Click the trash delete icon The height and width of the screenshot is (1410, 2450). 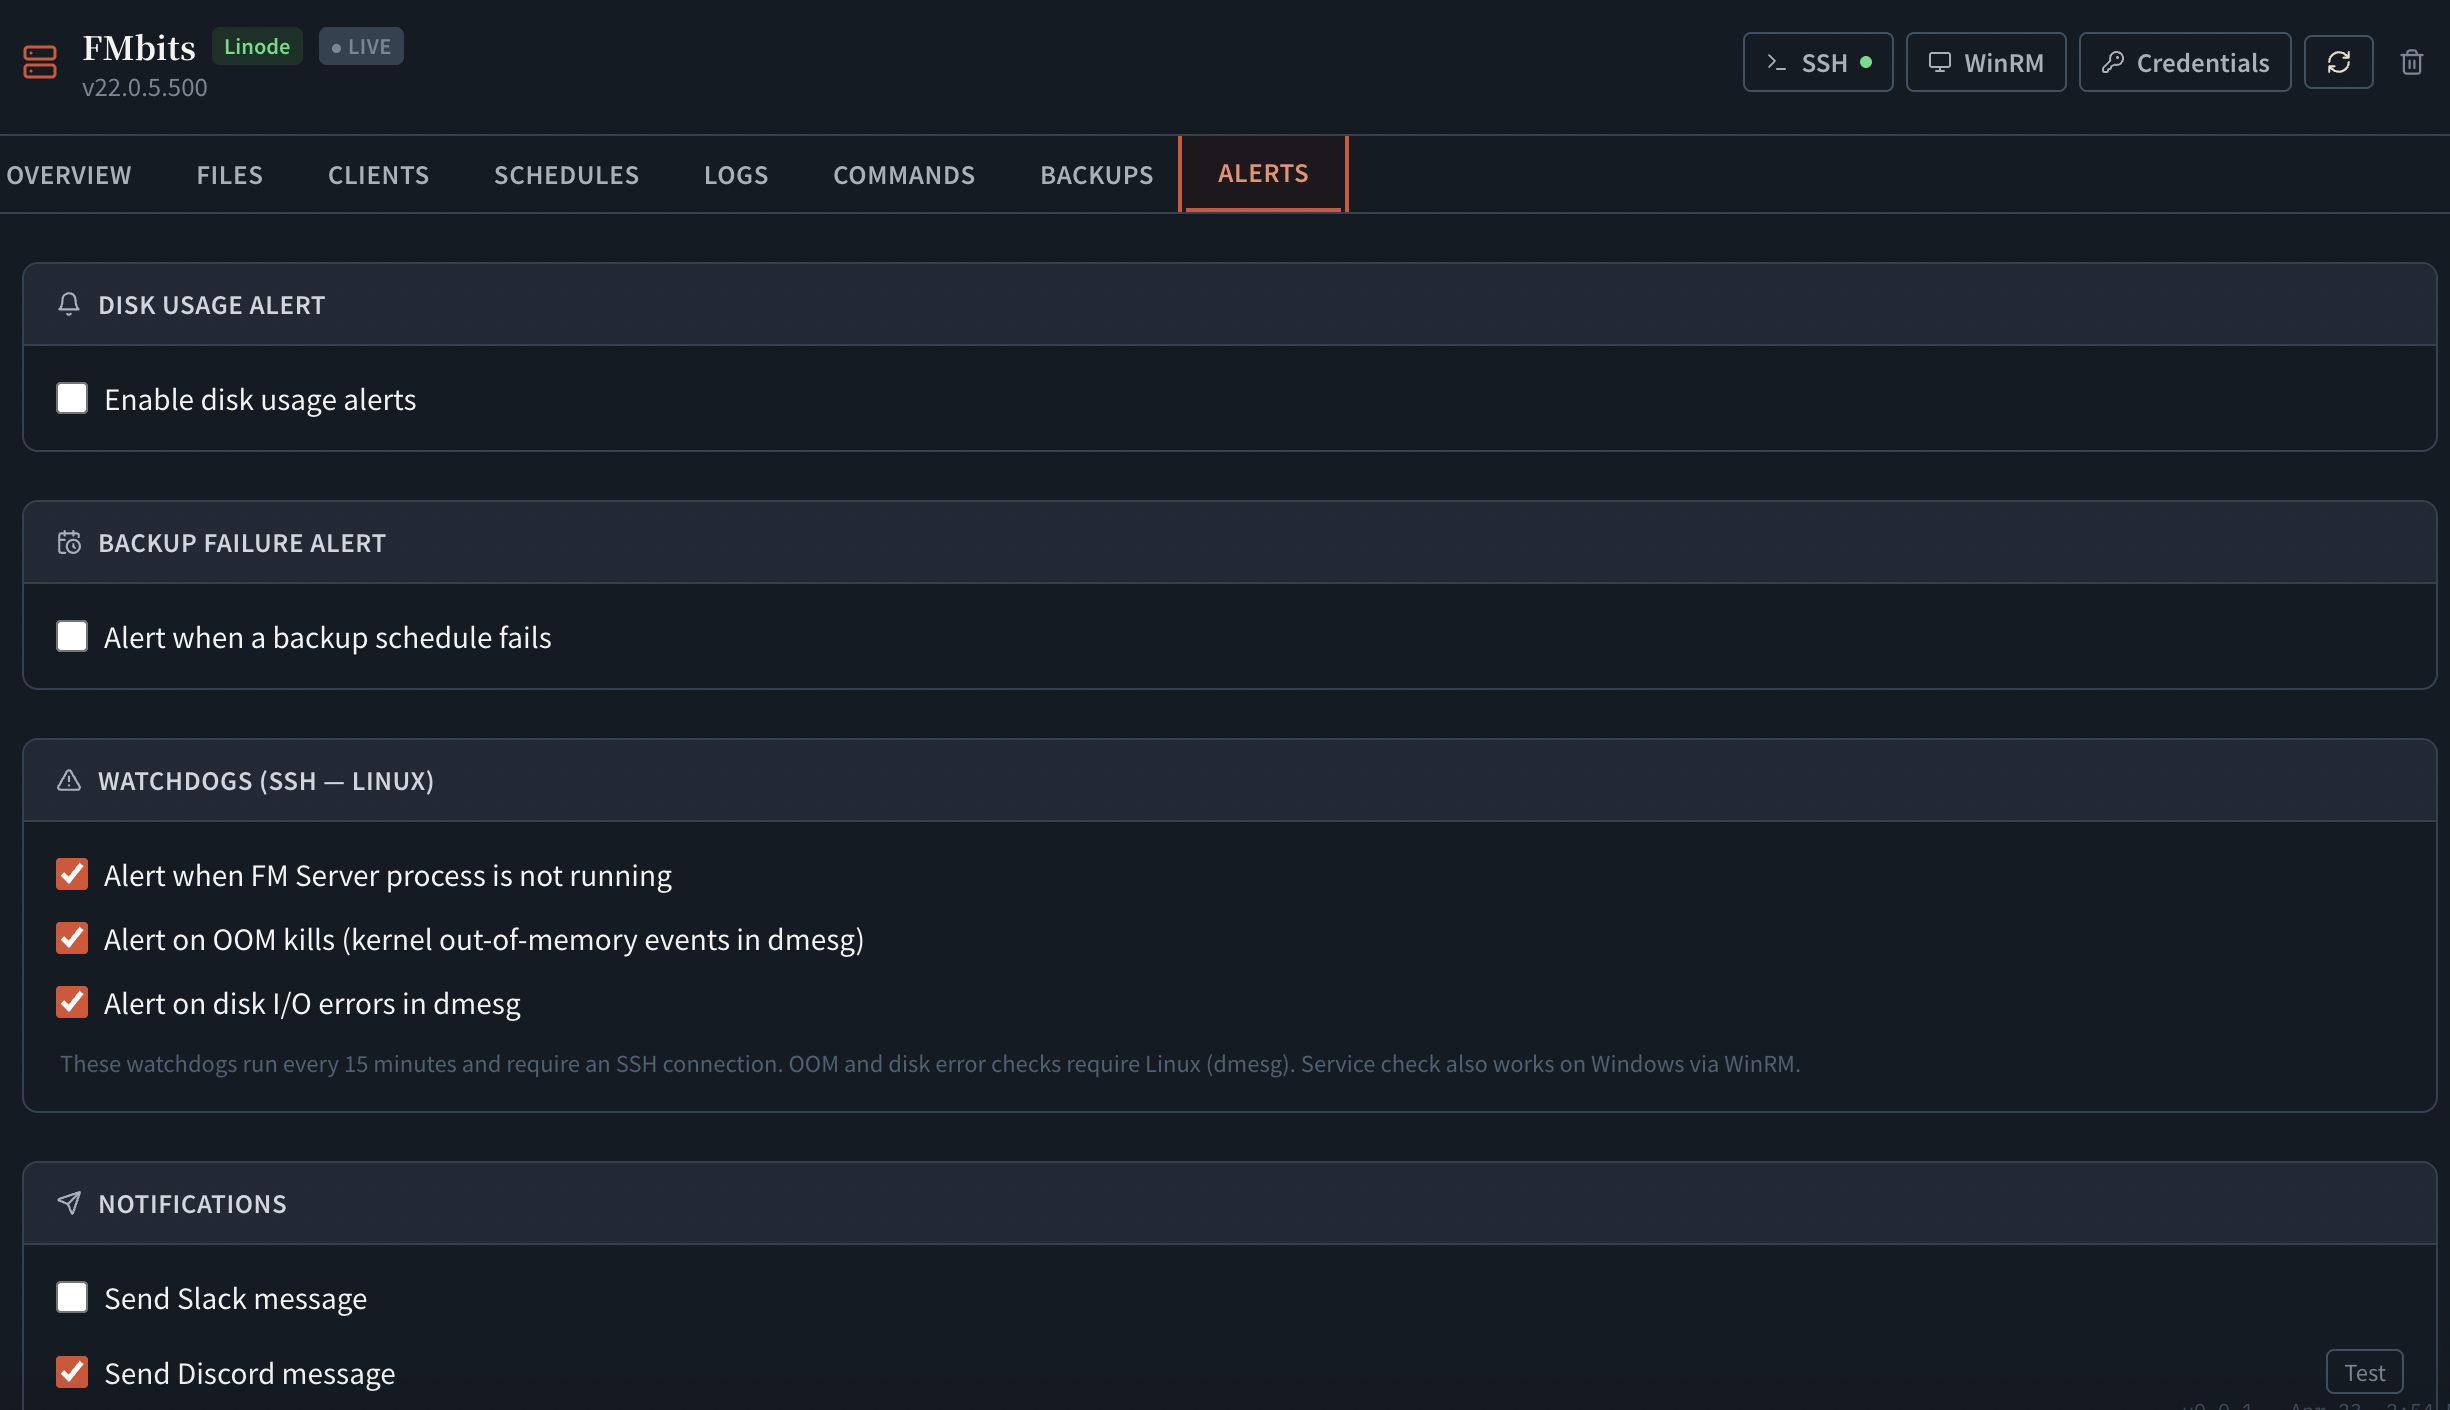click(2411, 62)
